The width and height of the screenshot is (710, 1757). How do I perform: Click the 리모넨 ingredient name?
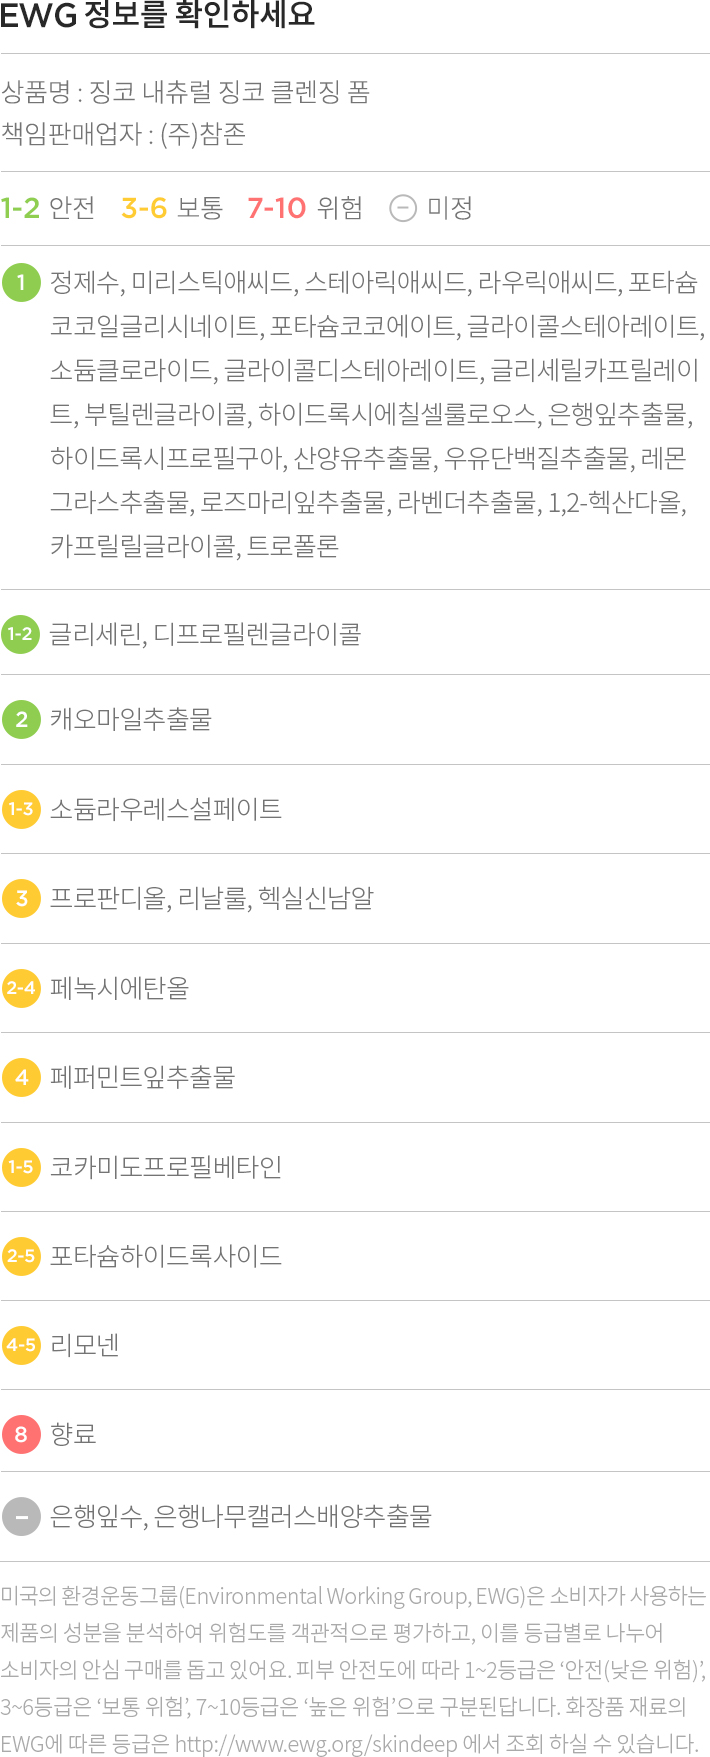[85, 1345]
